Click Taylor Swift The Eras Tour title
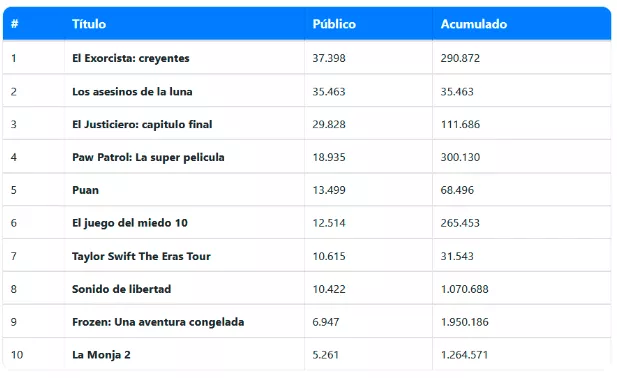Image resolution: width=617 pixels, height=378 pixels. coord(141,256)
